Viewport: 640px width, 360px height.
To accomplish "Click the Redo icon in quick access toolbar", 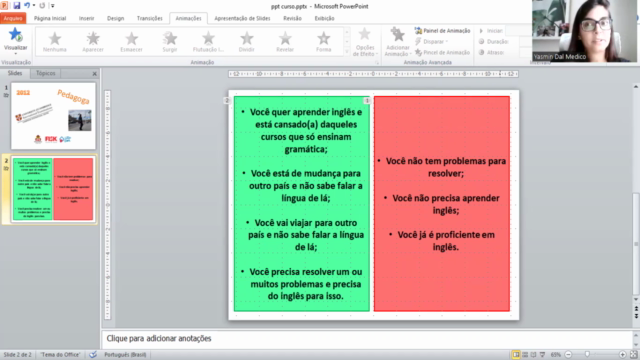I will 42,6.
